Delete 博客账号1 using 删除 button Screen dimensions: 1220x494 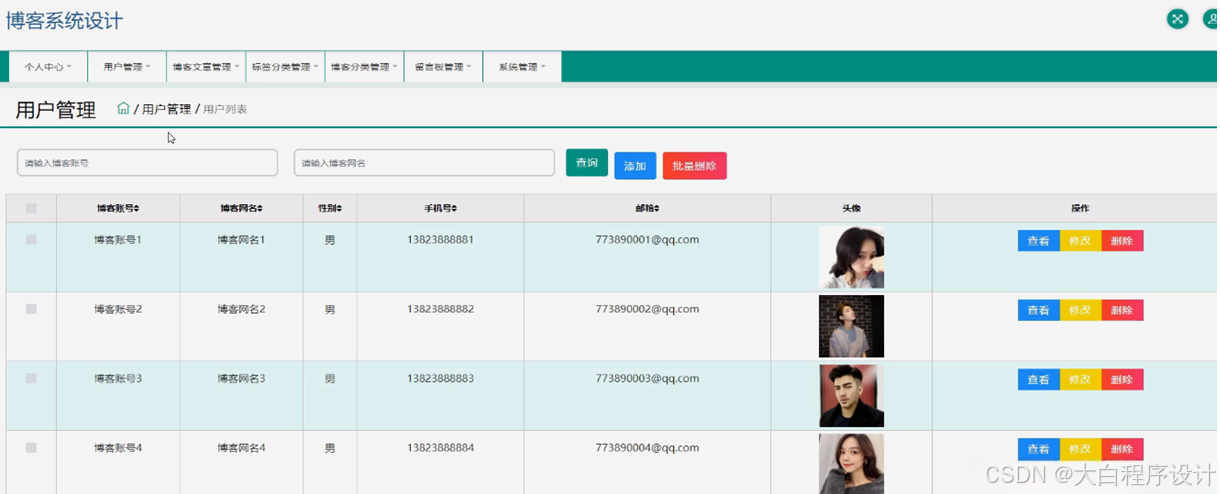tap(1122, 241)
